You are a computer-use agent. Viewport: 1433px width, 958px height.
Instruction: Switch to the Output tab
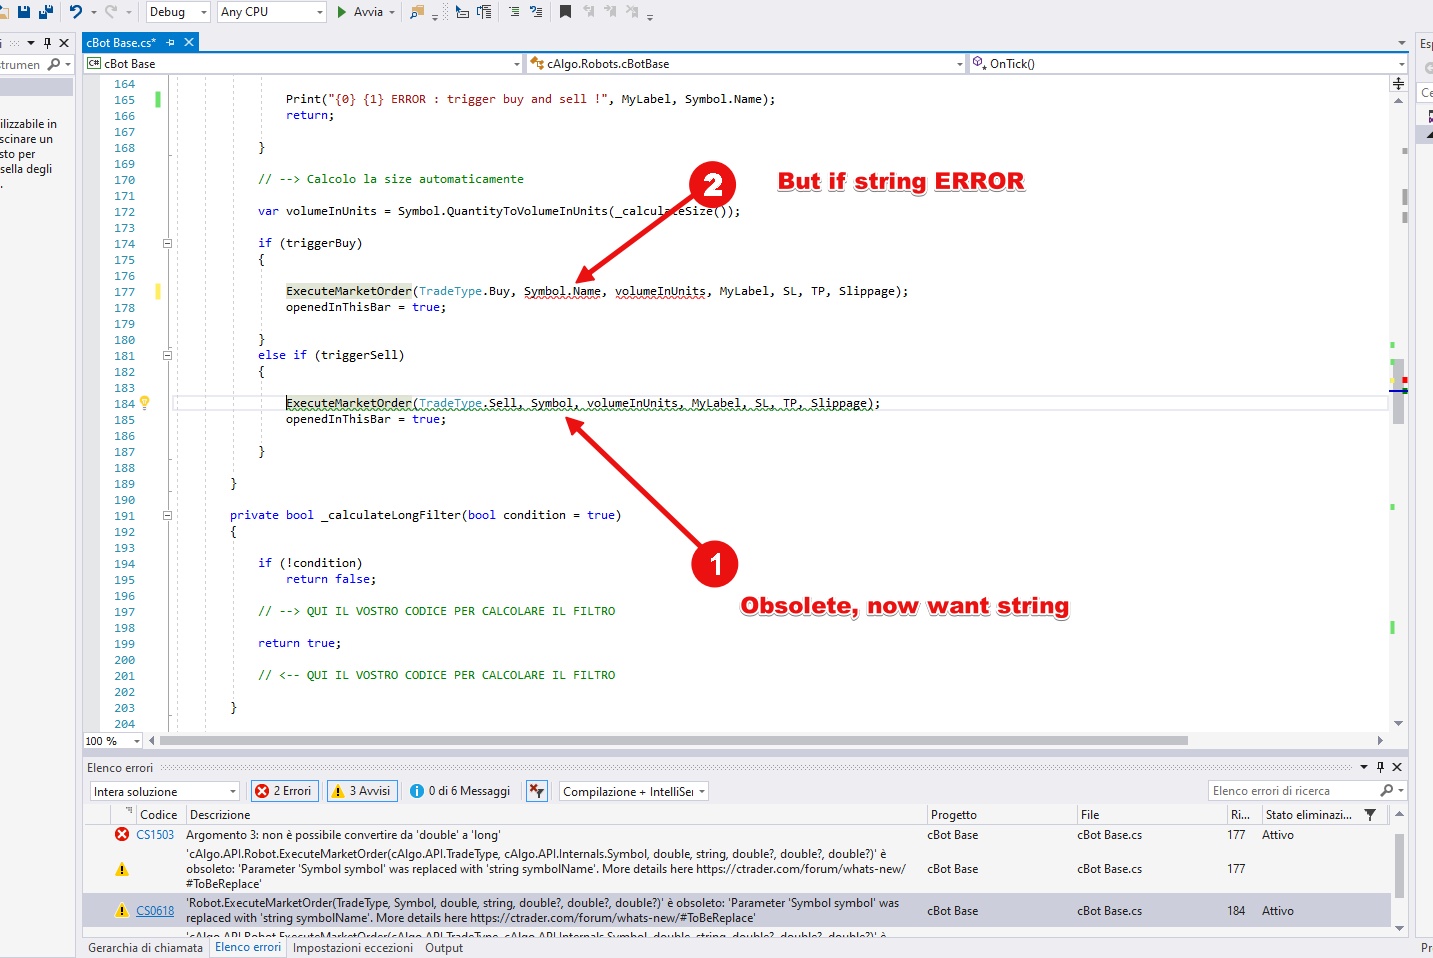click(444, 948)
